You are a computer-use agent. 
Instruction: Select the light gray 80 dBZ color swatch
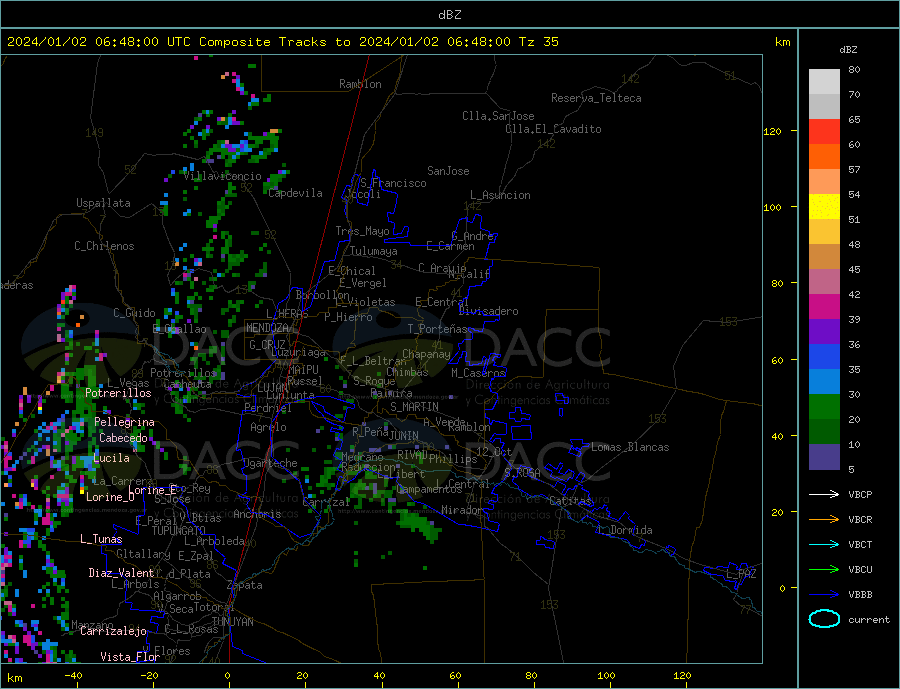click(824, 82)
